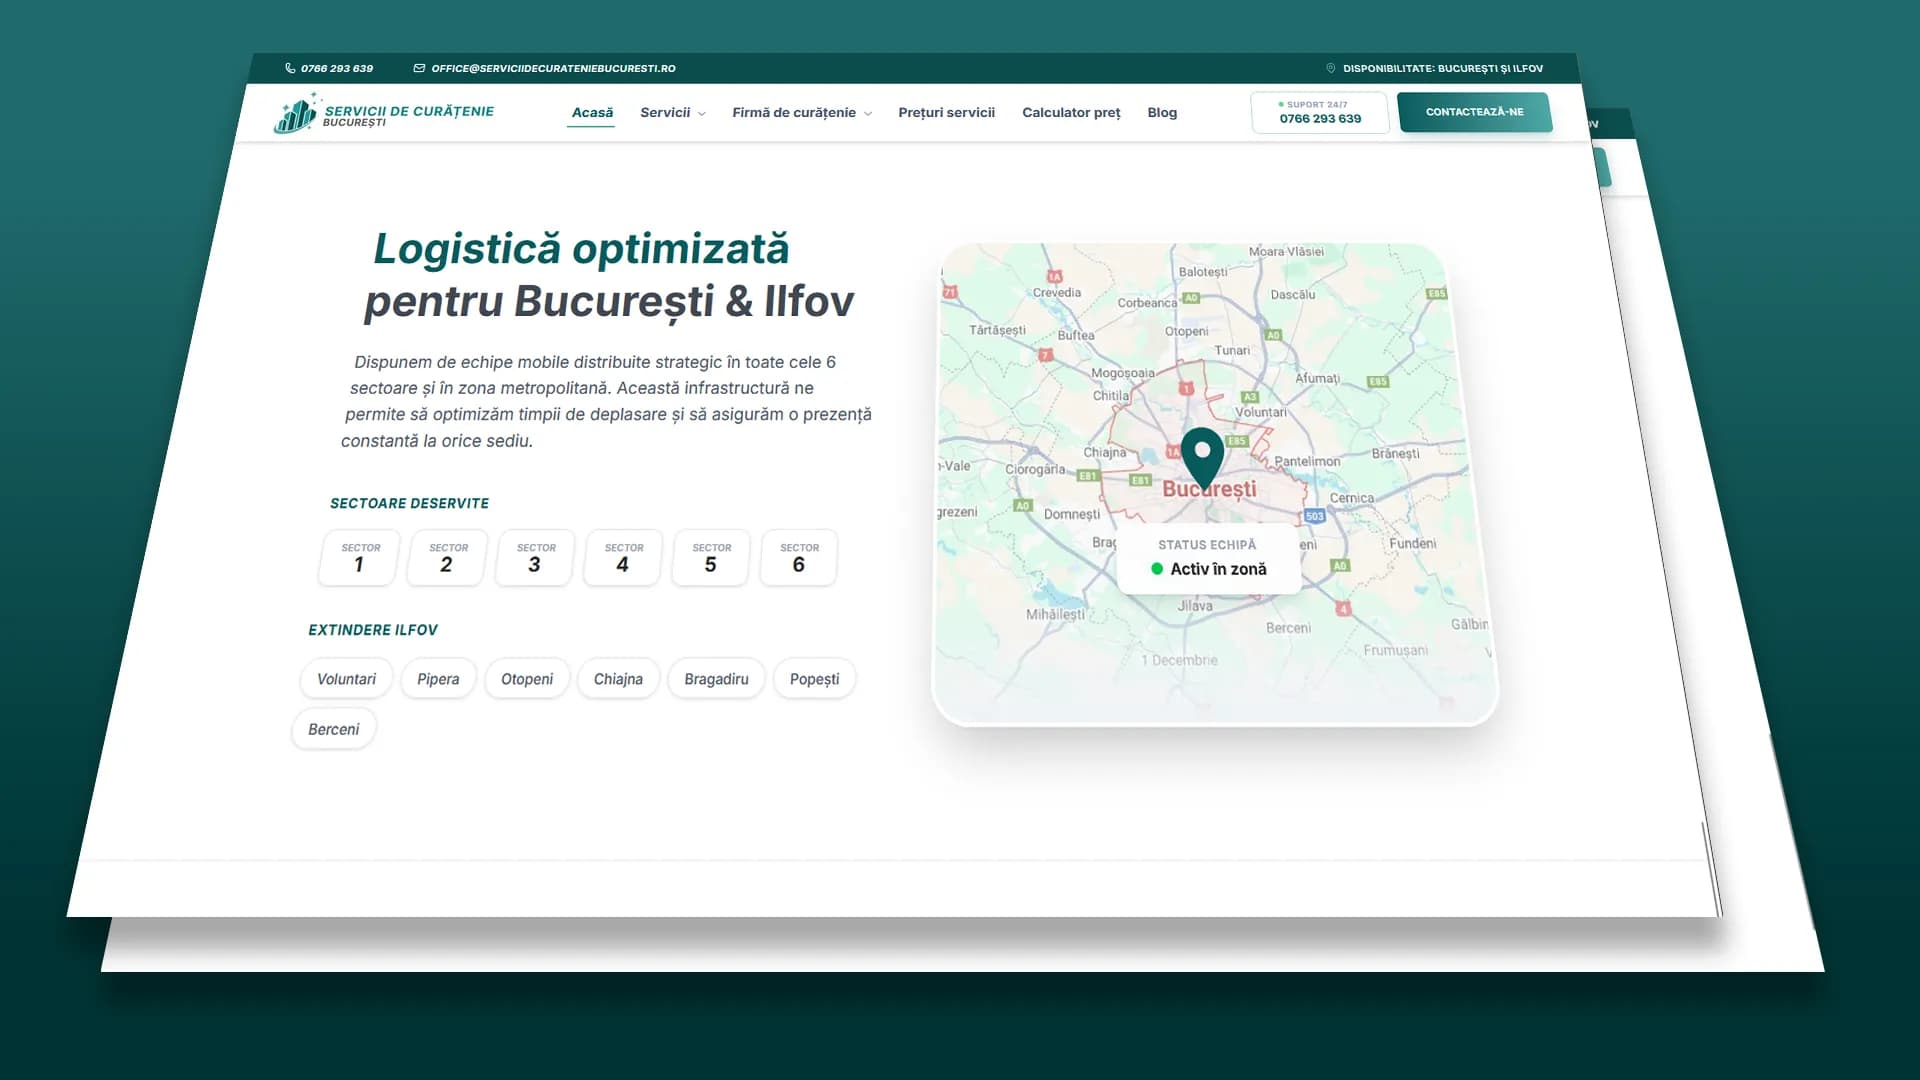Click the 0766 293 639 top bar link
The height and width of the screenshot is (1080, 1920).
336,68
